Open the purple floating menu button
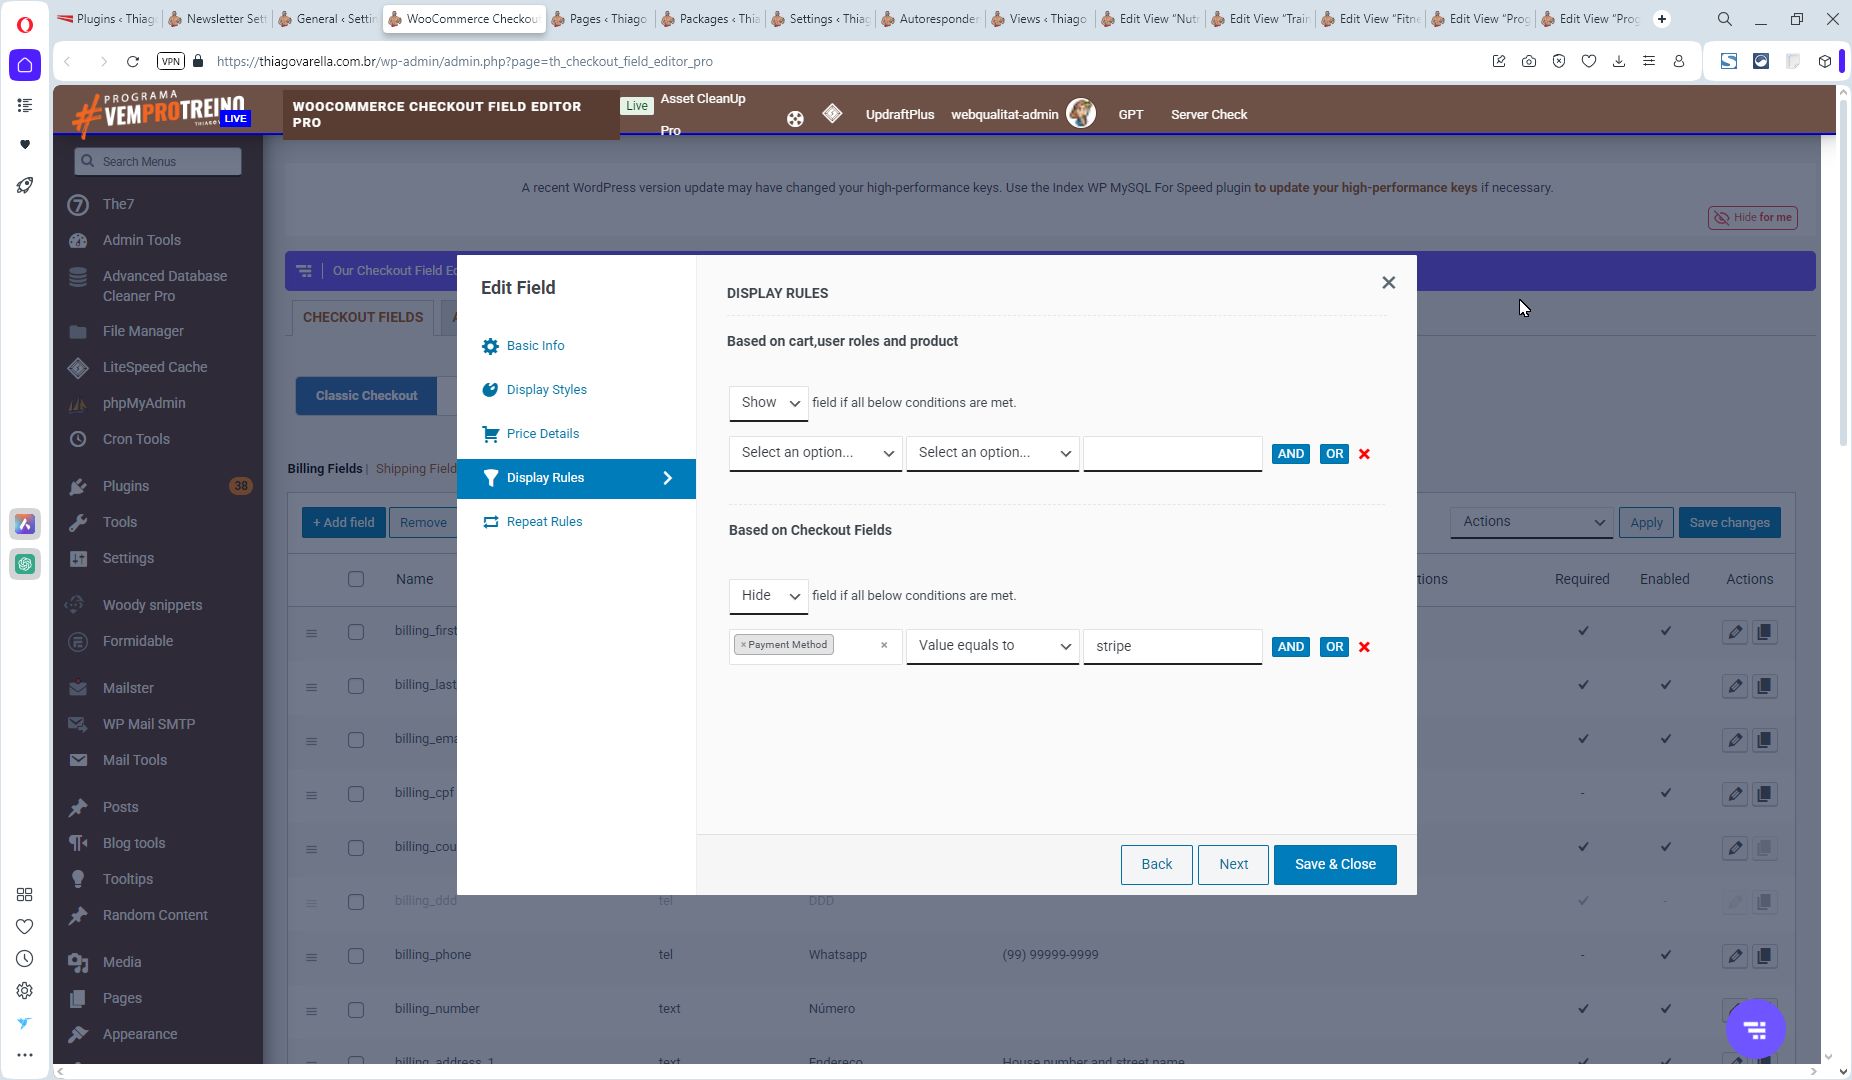 pyautogui.click(x=1755, y=1029)
